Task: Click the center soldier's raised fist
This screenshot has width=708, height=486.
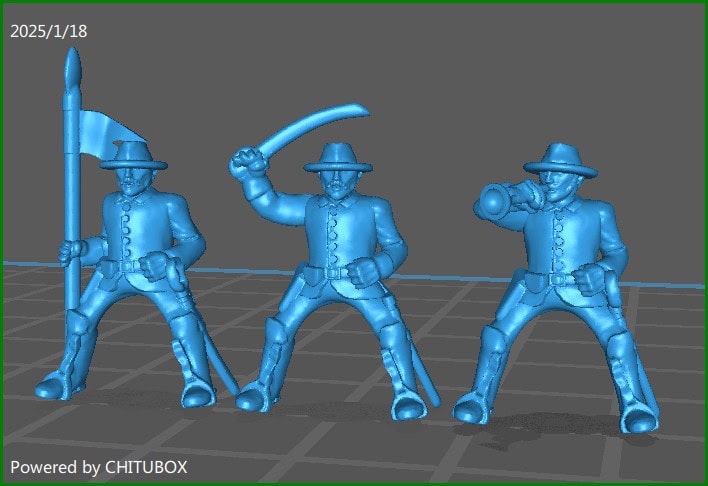Action: pyautogui.click(x=246, y=160)
